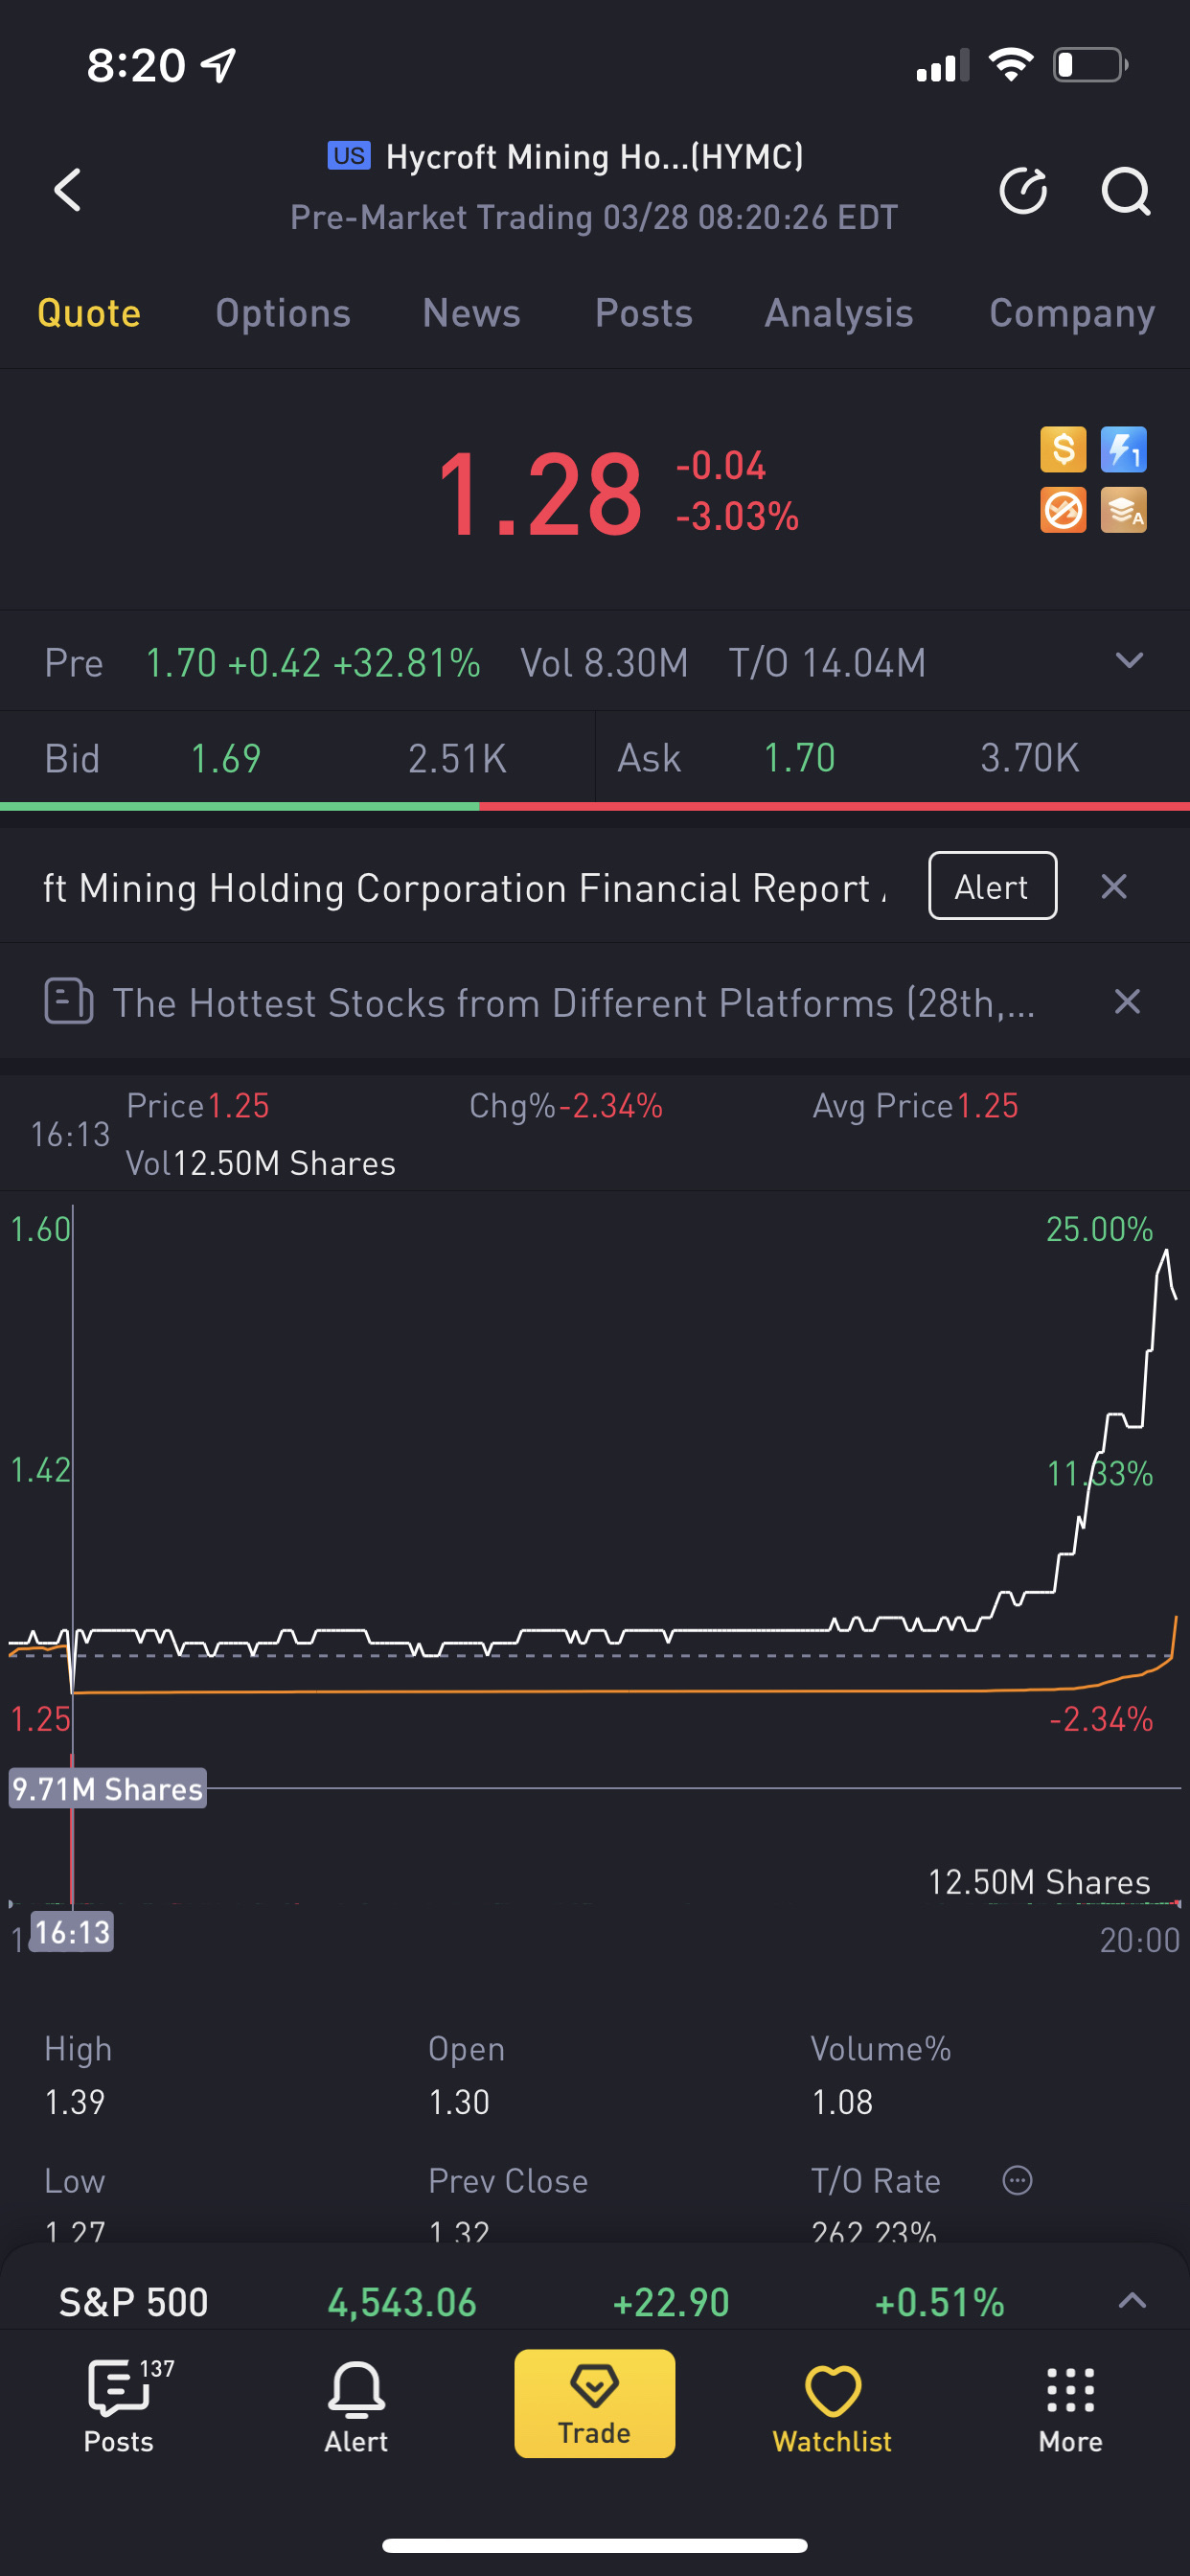Tap the 16:13 time marker on chart
Screen dimensions: 1190x2576
(x=72, y=1931)
